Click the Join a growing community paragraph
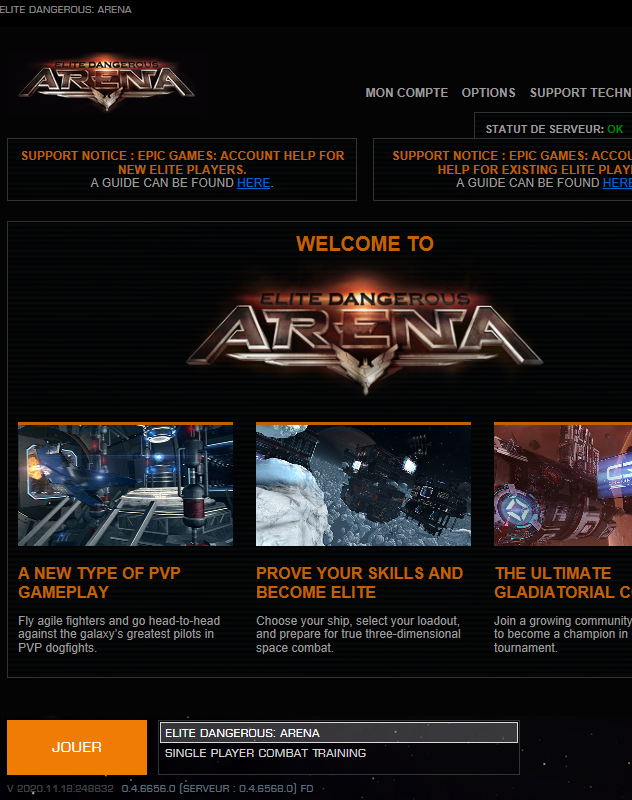 click(x=563, y=634)
